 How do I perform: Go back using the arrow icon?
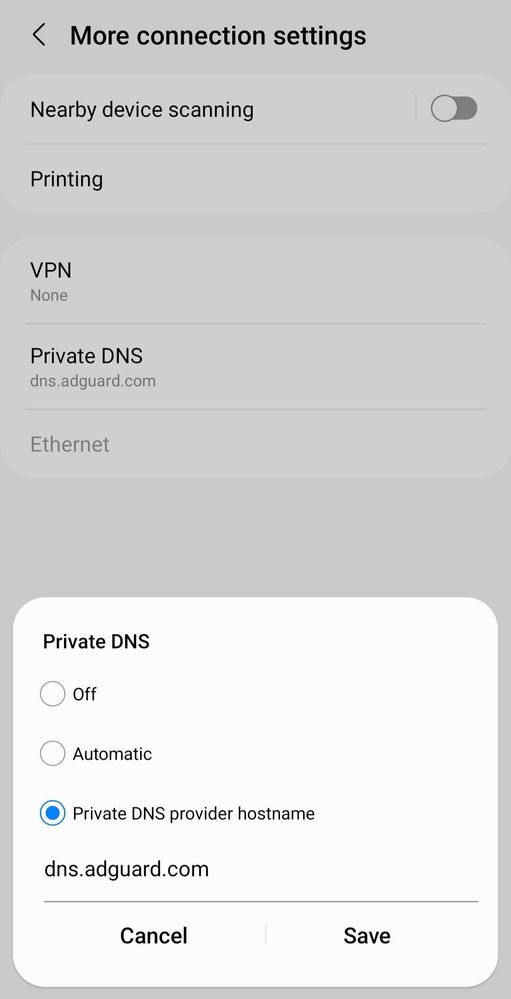tap(39, 35)
